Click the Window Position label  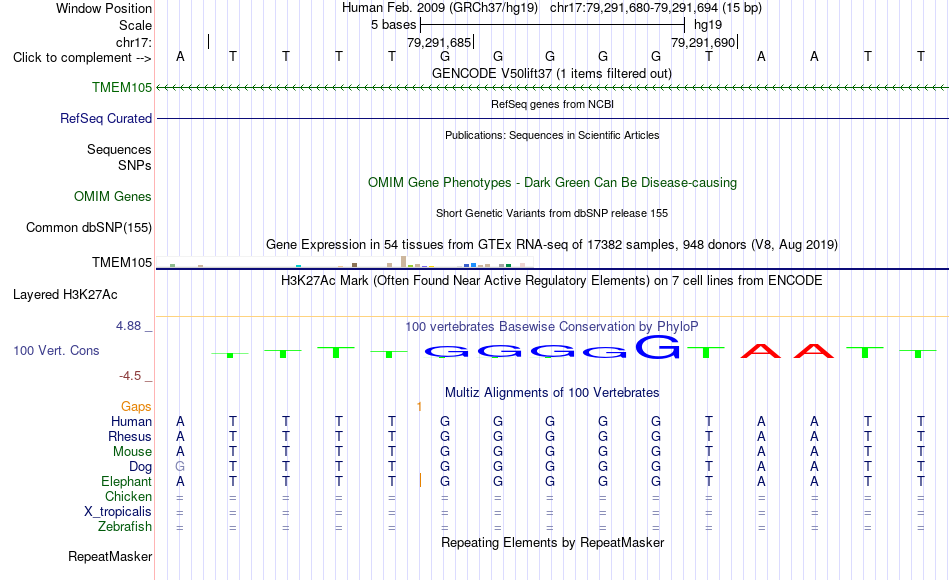[x=104, y=8]
